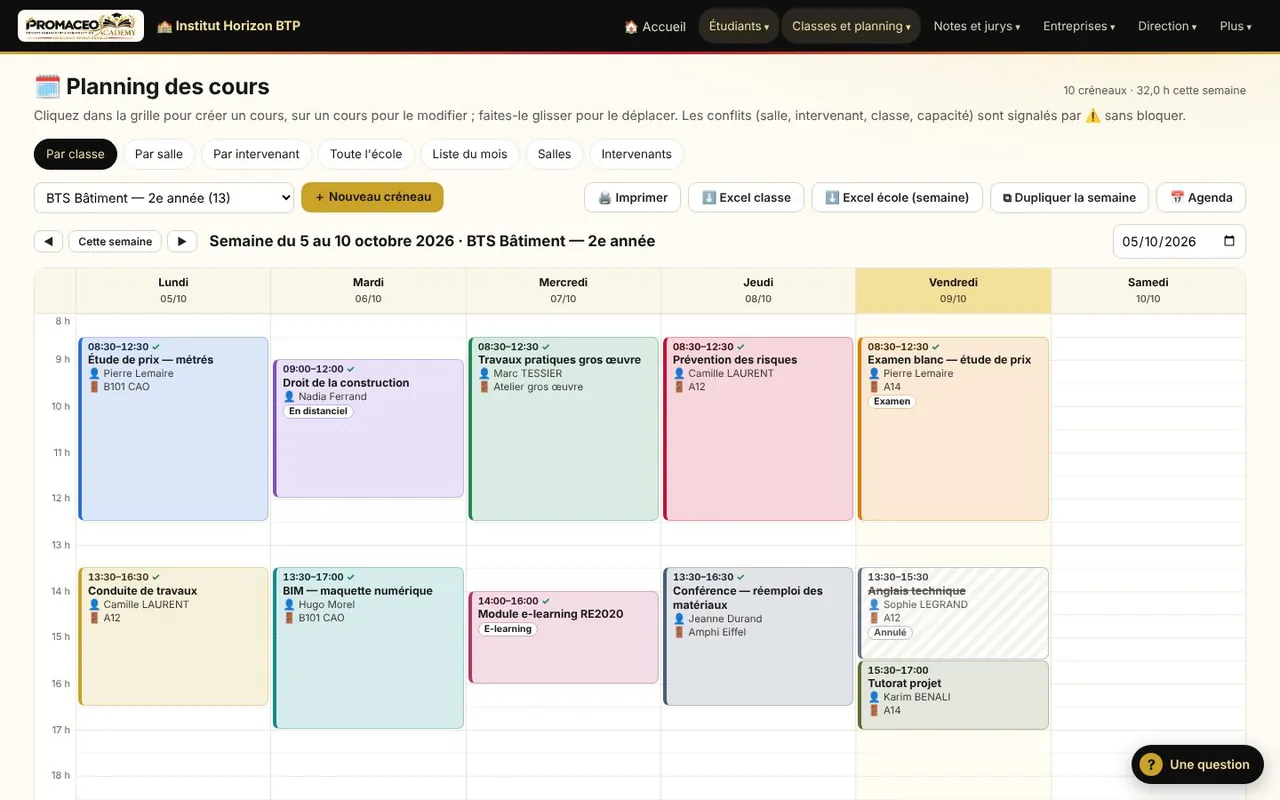Screen dimensions: 1280x800
Task: Download the Excel classe export
Action: tap(746, 197)
